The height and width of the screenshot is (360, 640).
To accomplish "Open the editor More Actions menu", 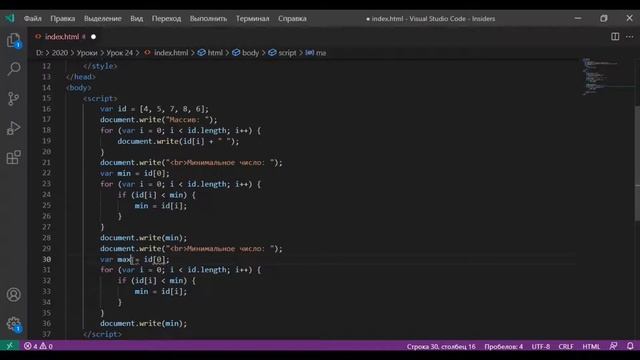I will click(x=630, y=37).
